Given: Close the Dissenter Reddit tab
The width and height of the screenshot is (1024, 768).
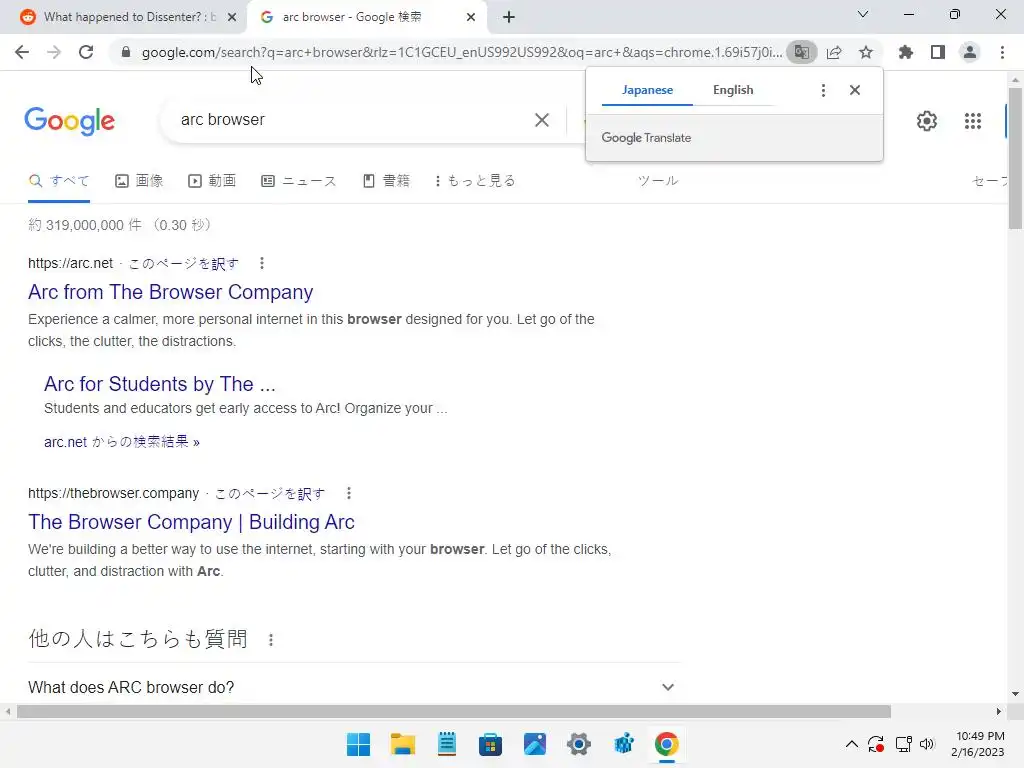Looking at the screenshot, I should [232, 17].
